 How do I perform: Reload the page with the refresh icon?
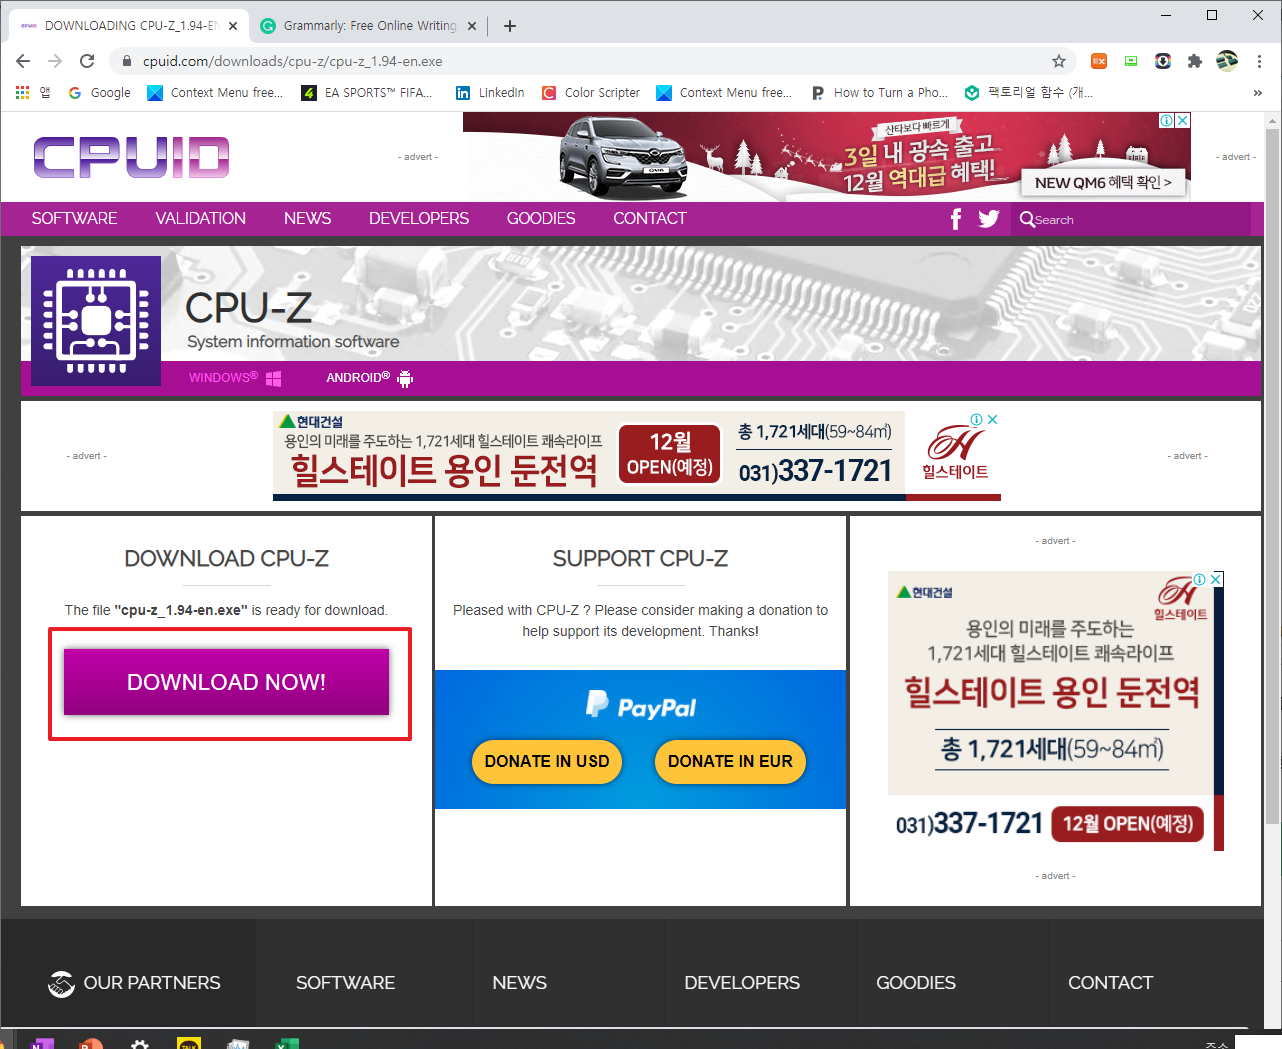87,61
